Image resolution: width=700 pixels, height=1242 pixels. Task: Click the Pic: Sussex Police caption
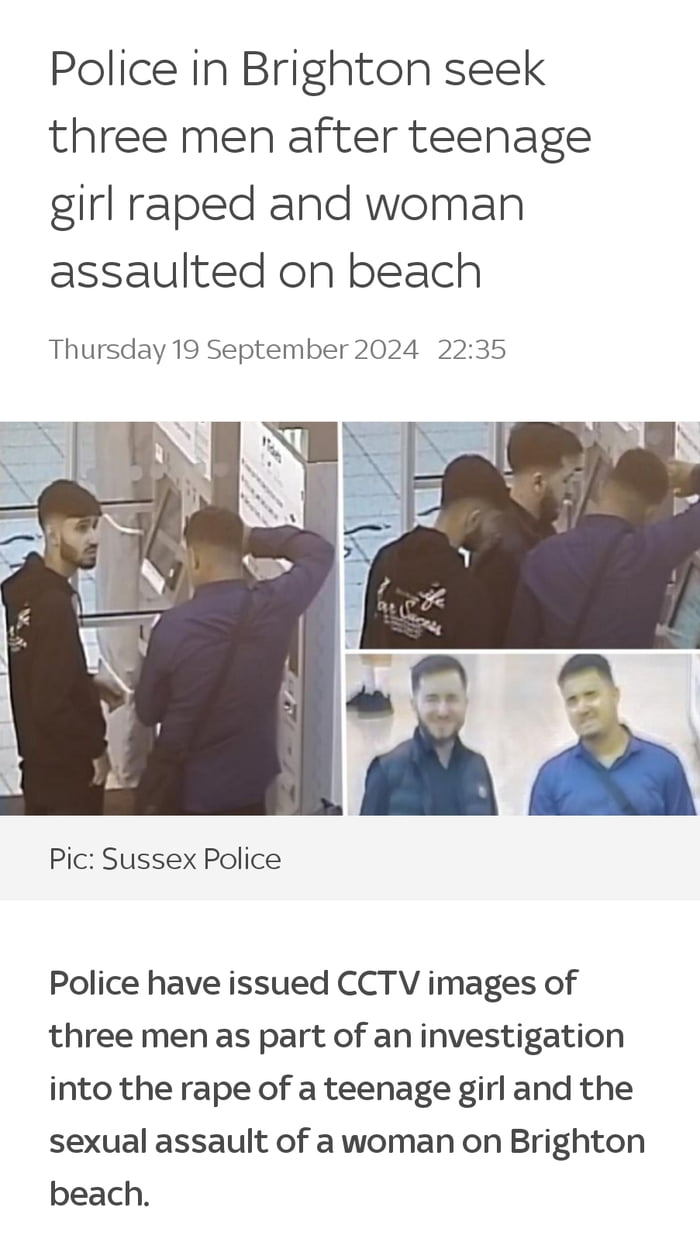pos(165,858)
